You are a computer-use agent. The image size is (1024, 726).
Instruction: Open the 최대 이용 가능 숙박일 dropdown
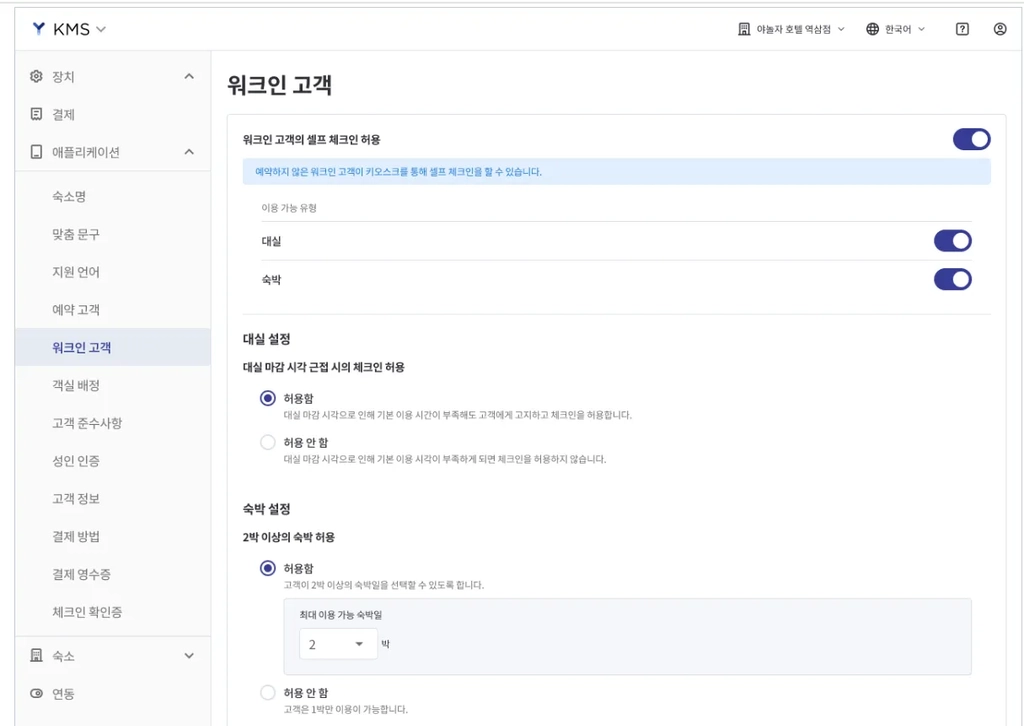click(x=338, y=644)
